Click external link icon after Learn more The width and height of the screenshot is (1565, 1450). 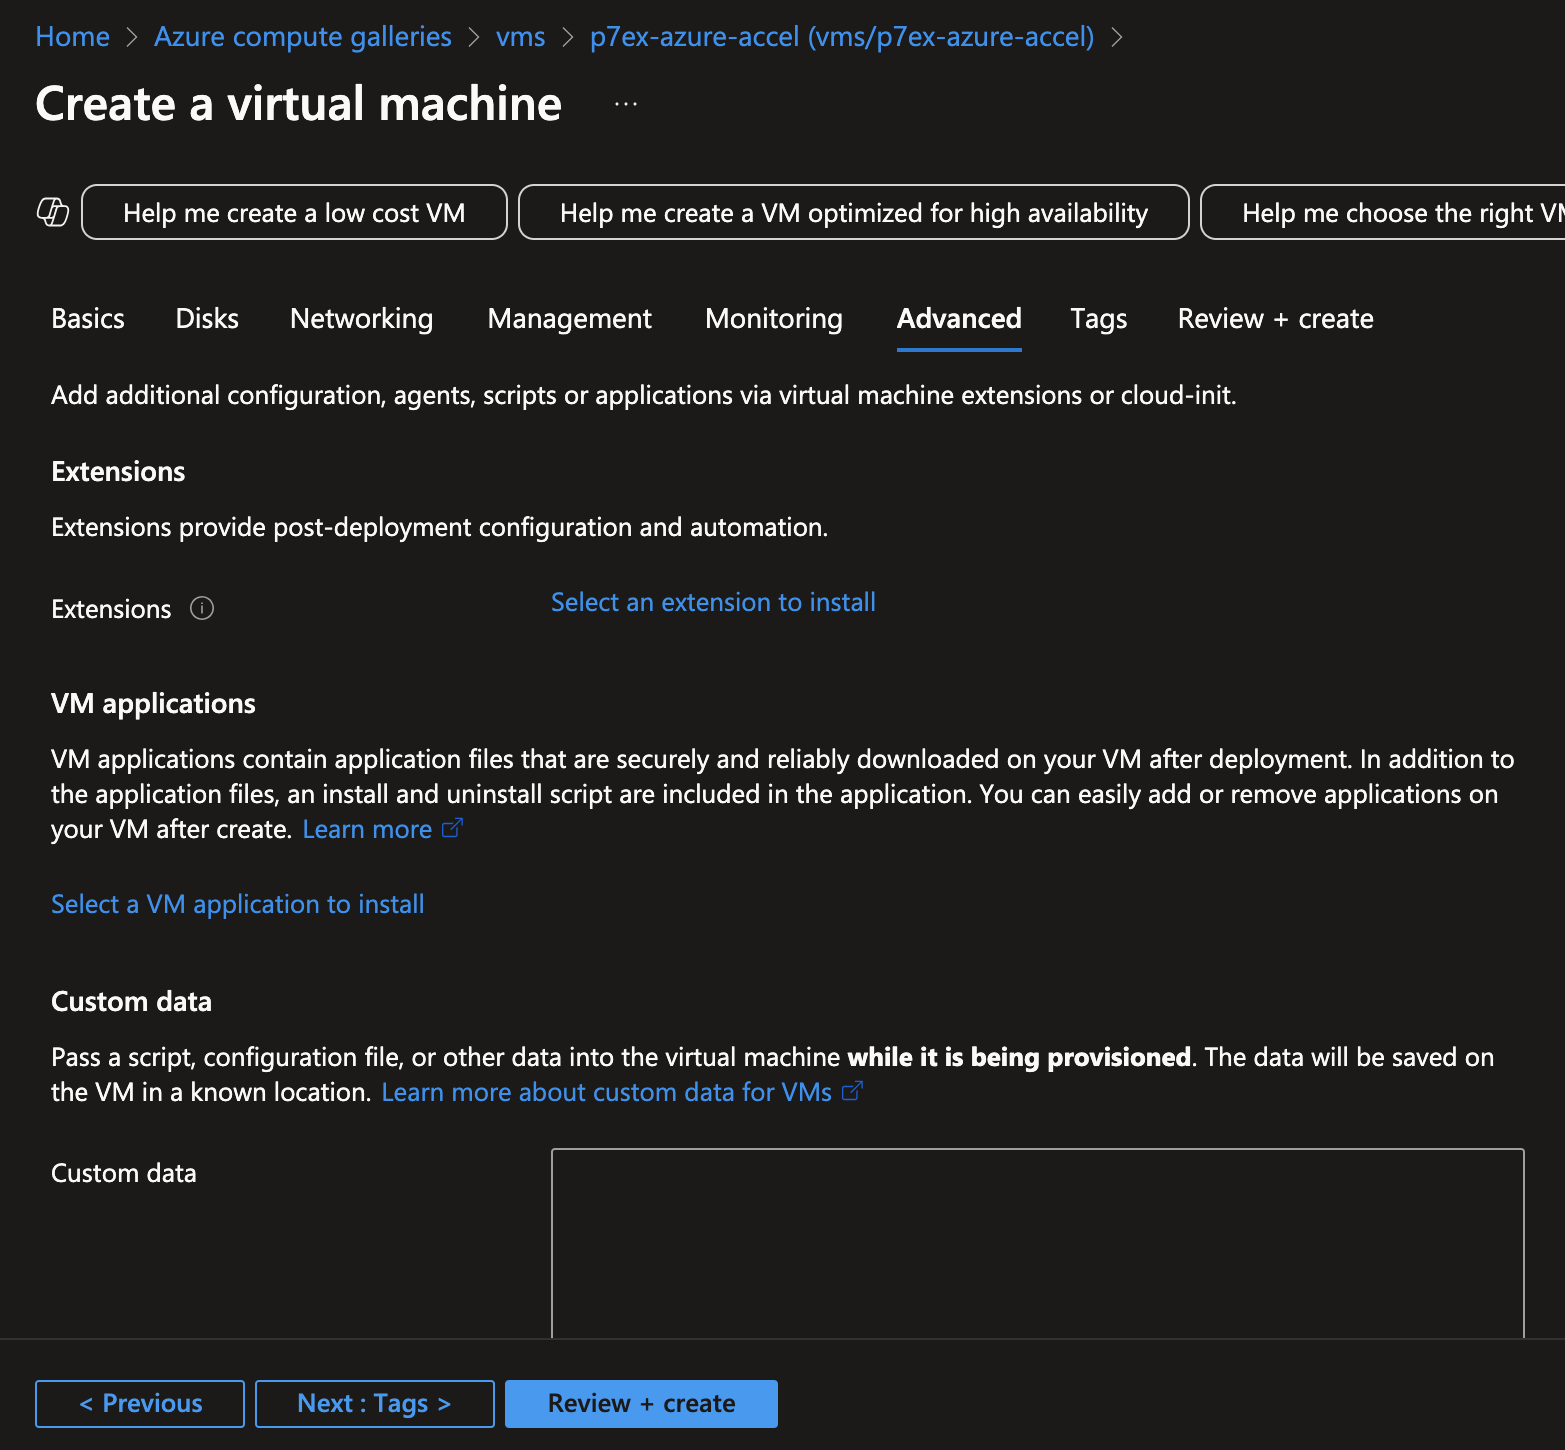pyautogui.click(x=452, y=828)
